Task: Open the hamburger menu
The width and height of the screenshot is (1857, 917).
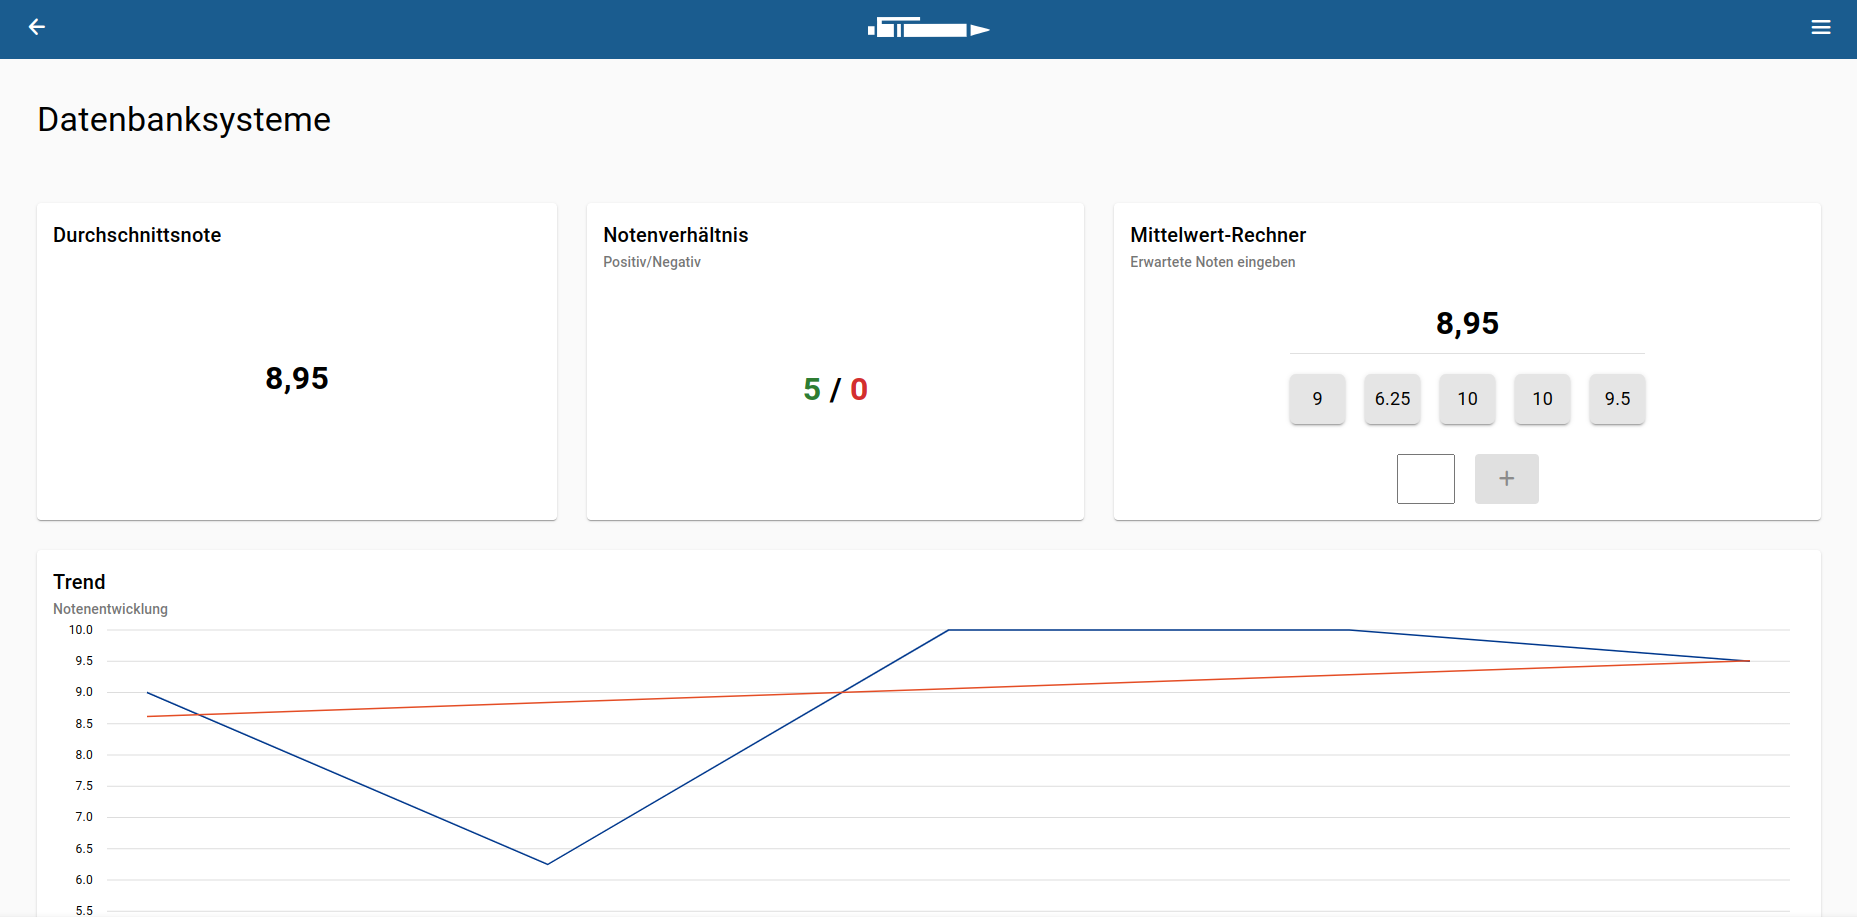Action: click(1820, 28)
